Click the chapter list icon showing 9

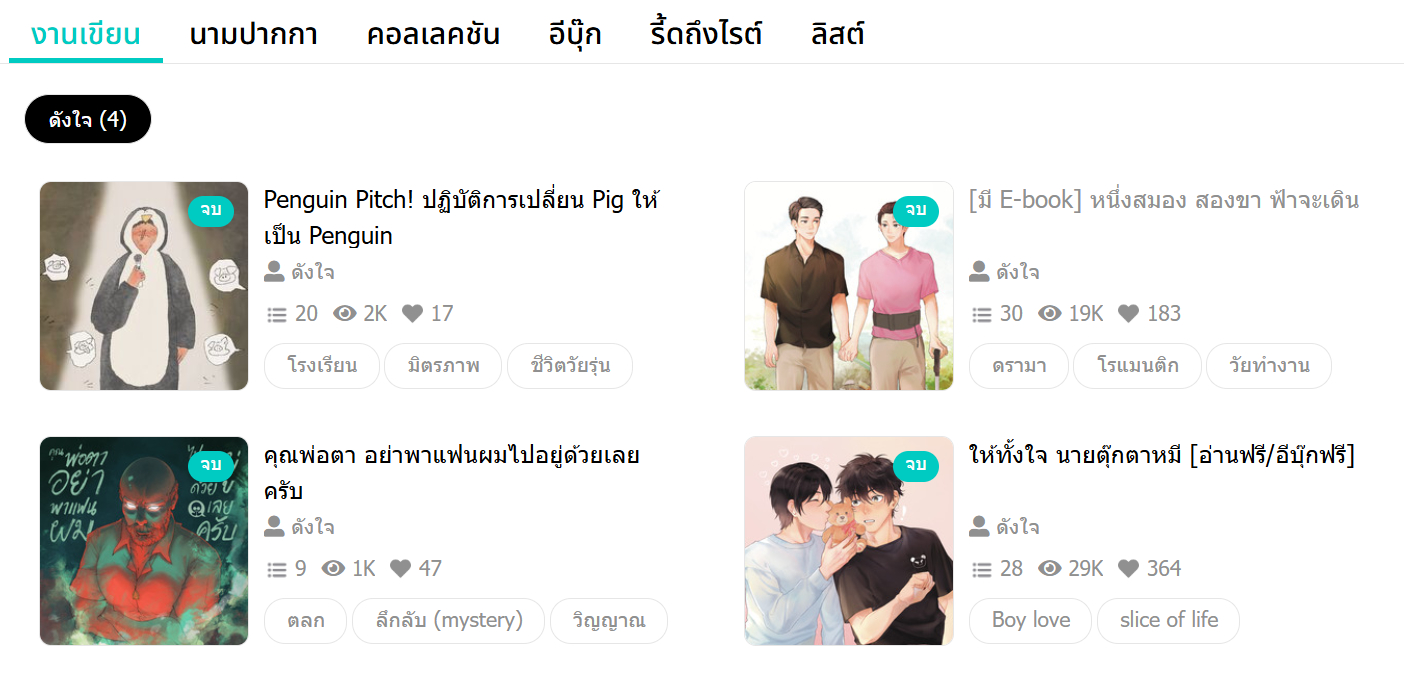point(277,569)
